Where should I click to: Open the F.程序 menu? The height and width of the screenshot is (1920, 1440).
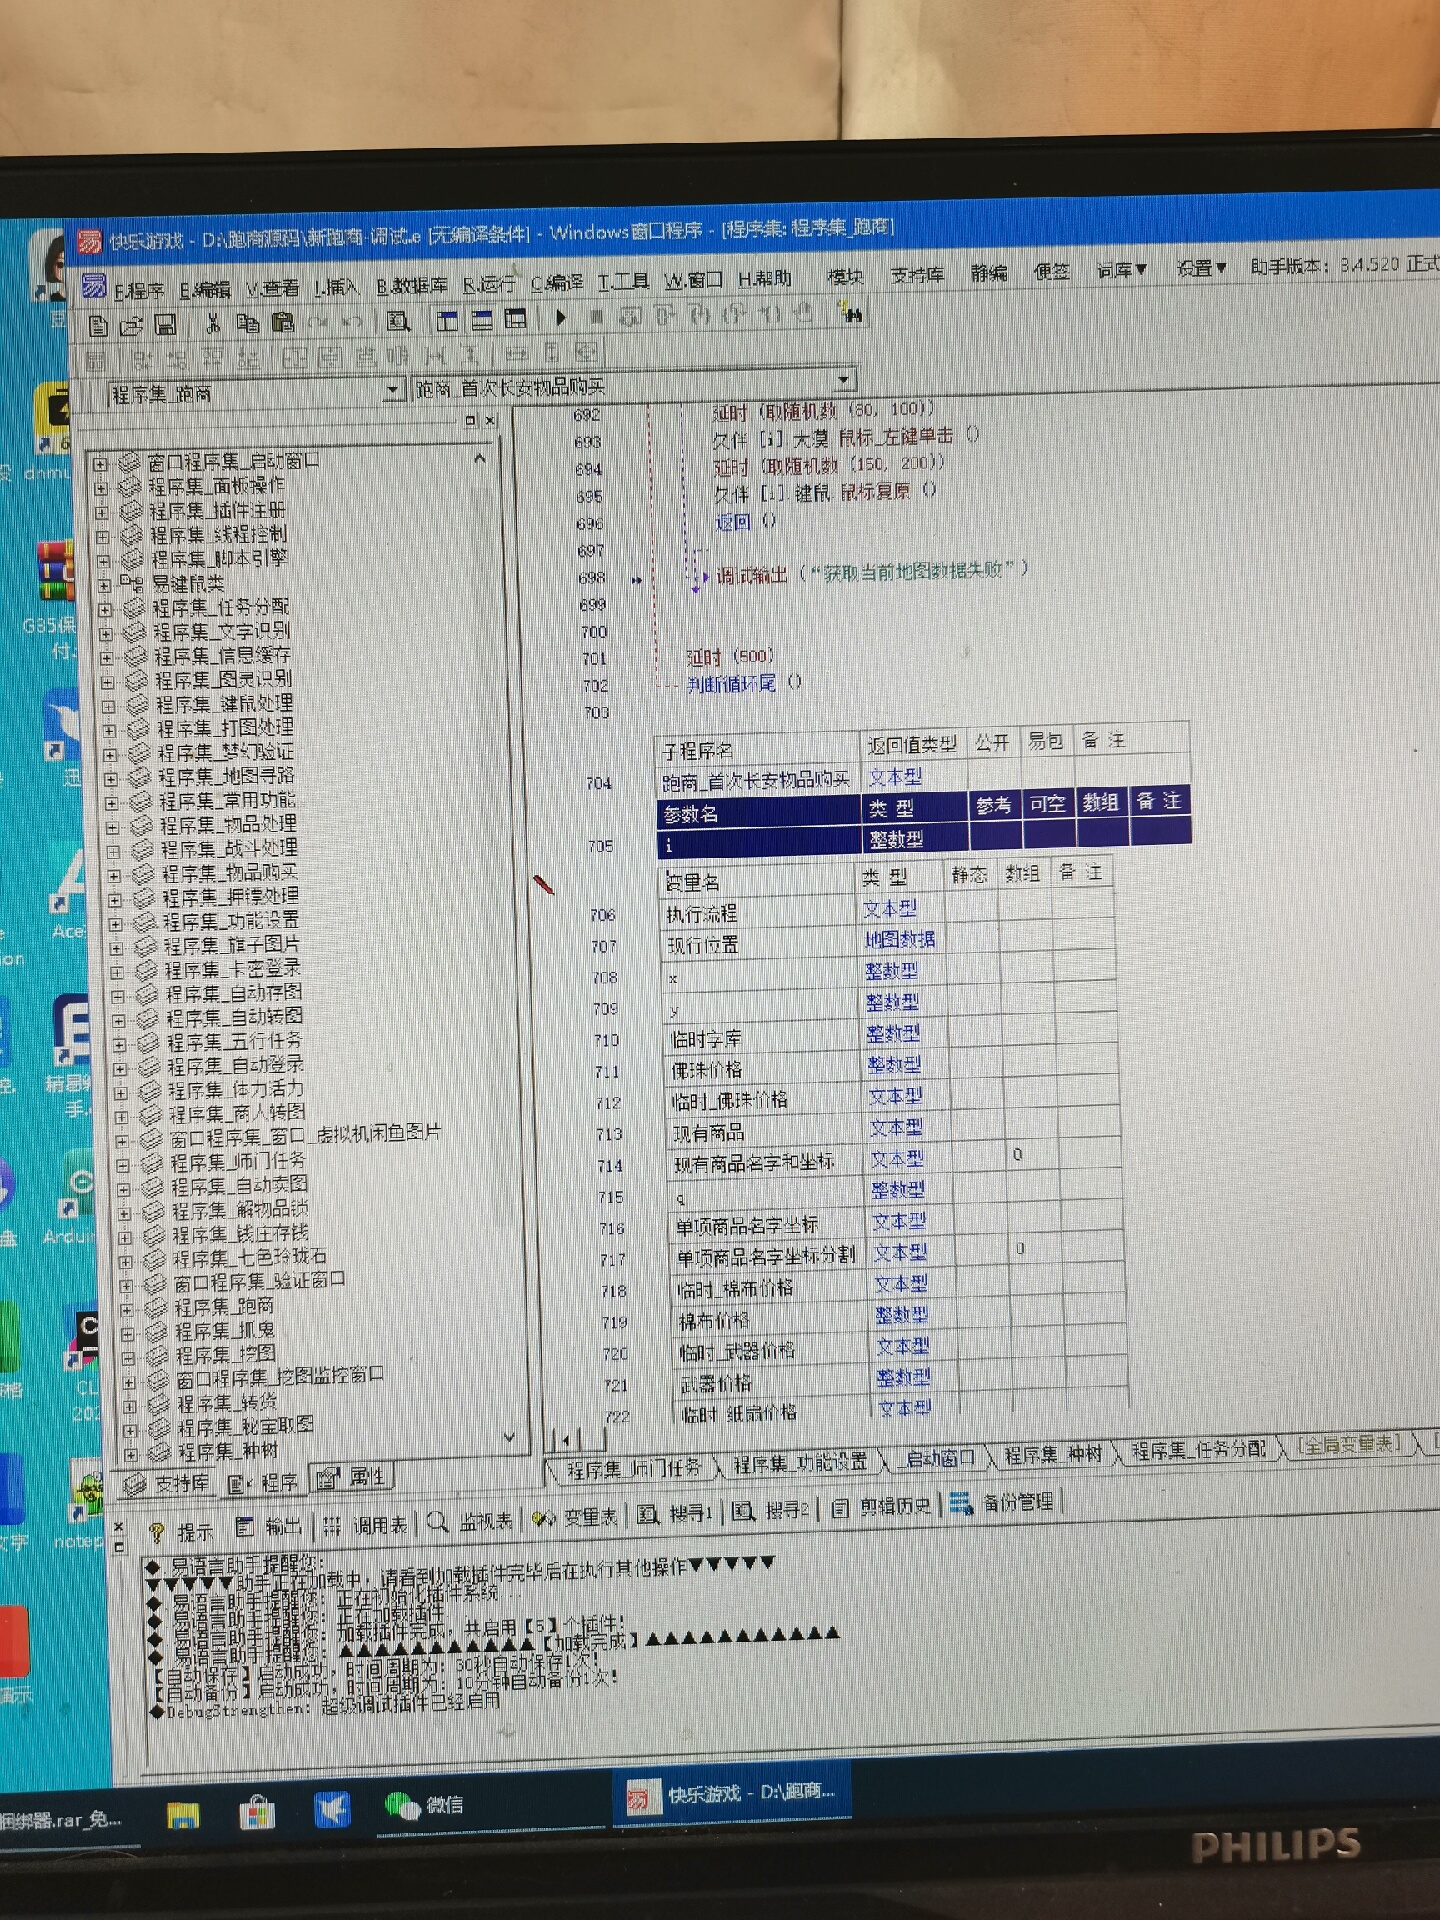click(x=138, y=290)
